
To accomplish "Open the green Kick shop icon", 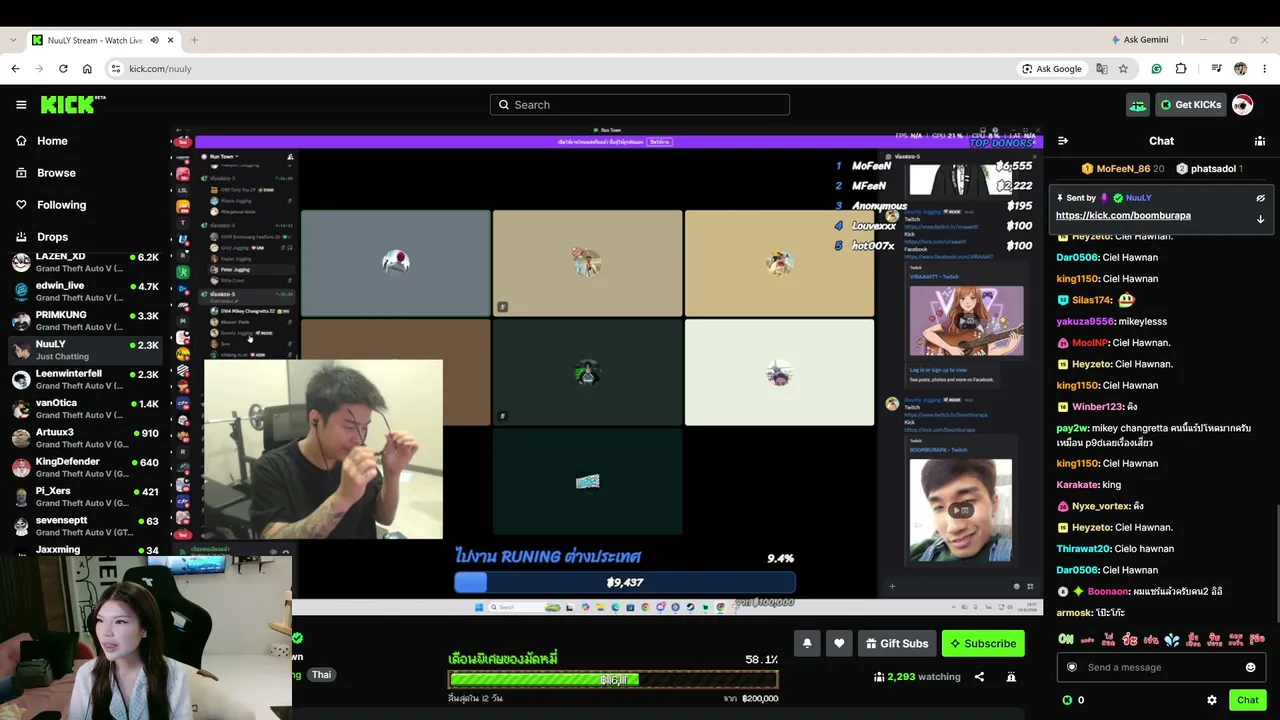I will pos(1138,105).
